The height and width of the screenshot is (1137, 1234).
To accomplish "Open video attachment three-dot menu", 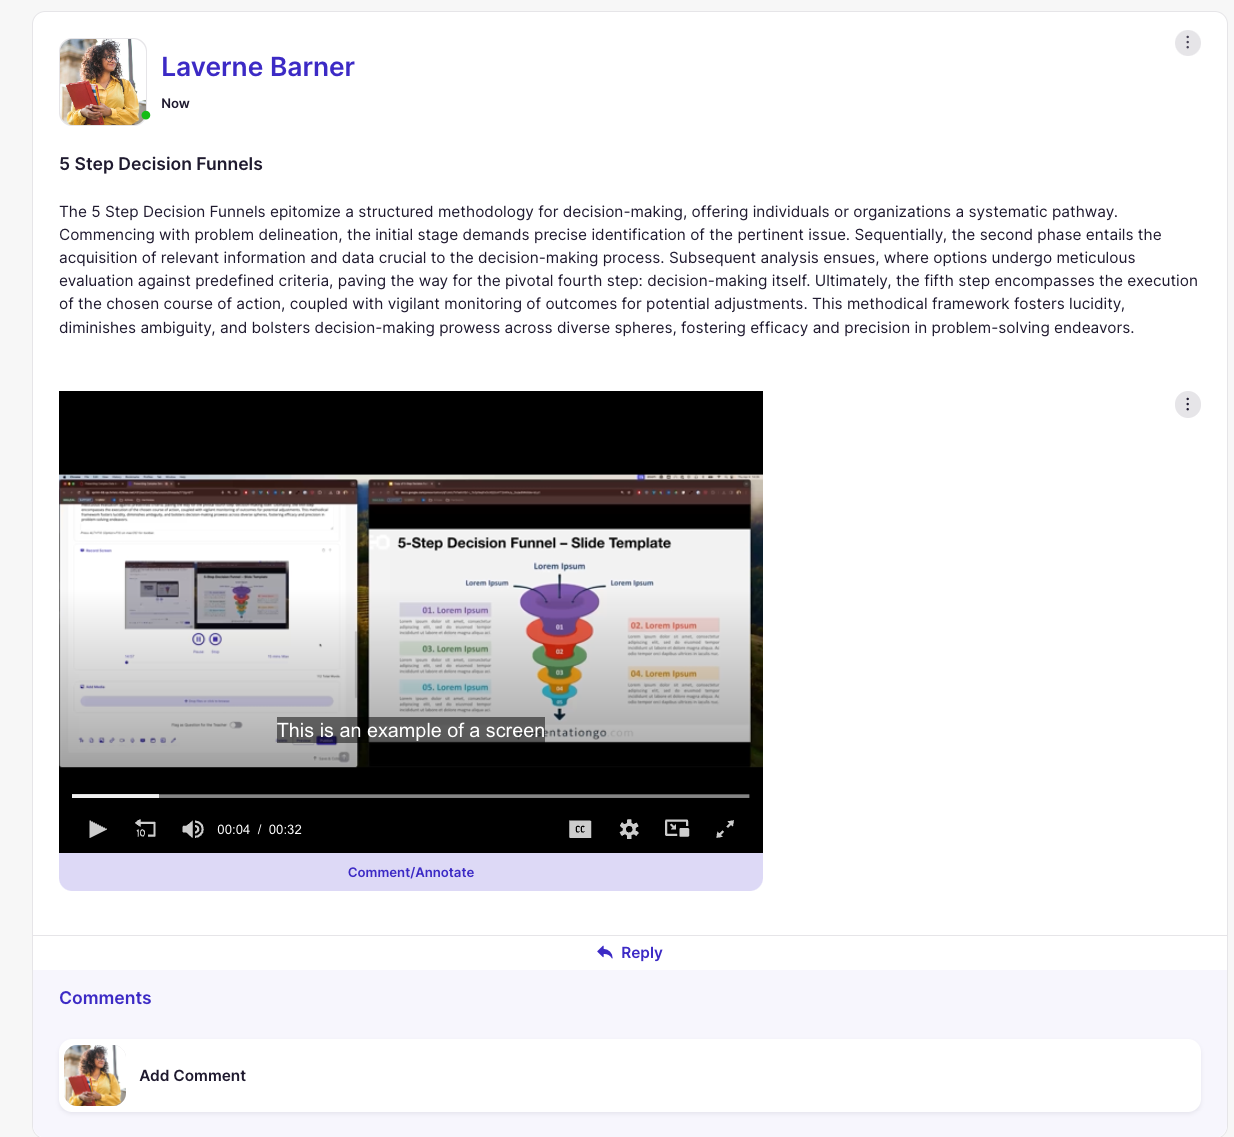I will coord(1188,405).
